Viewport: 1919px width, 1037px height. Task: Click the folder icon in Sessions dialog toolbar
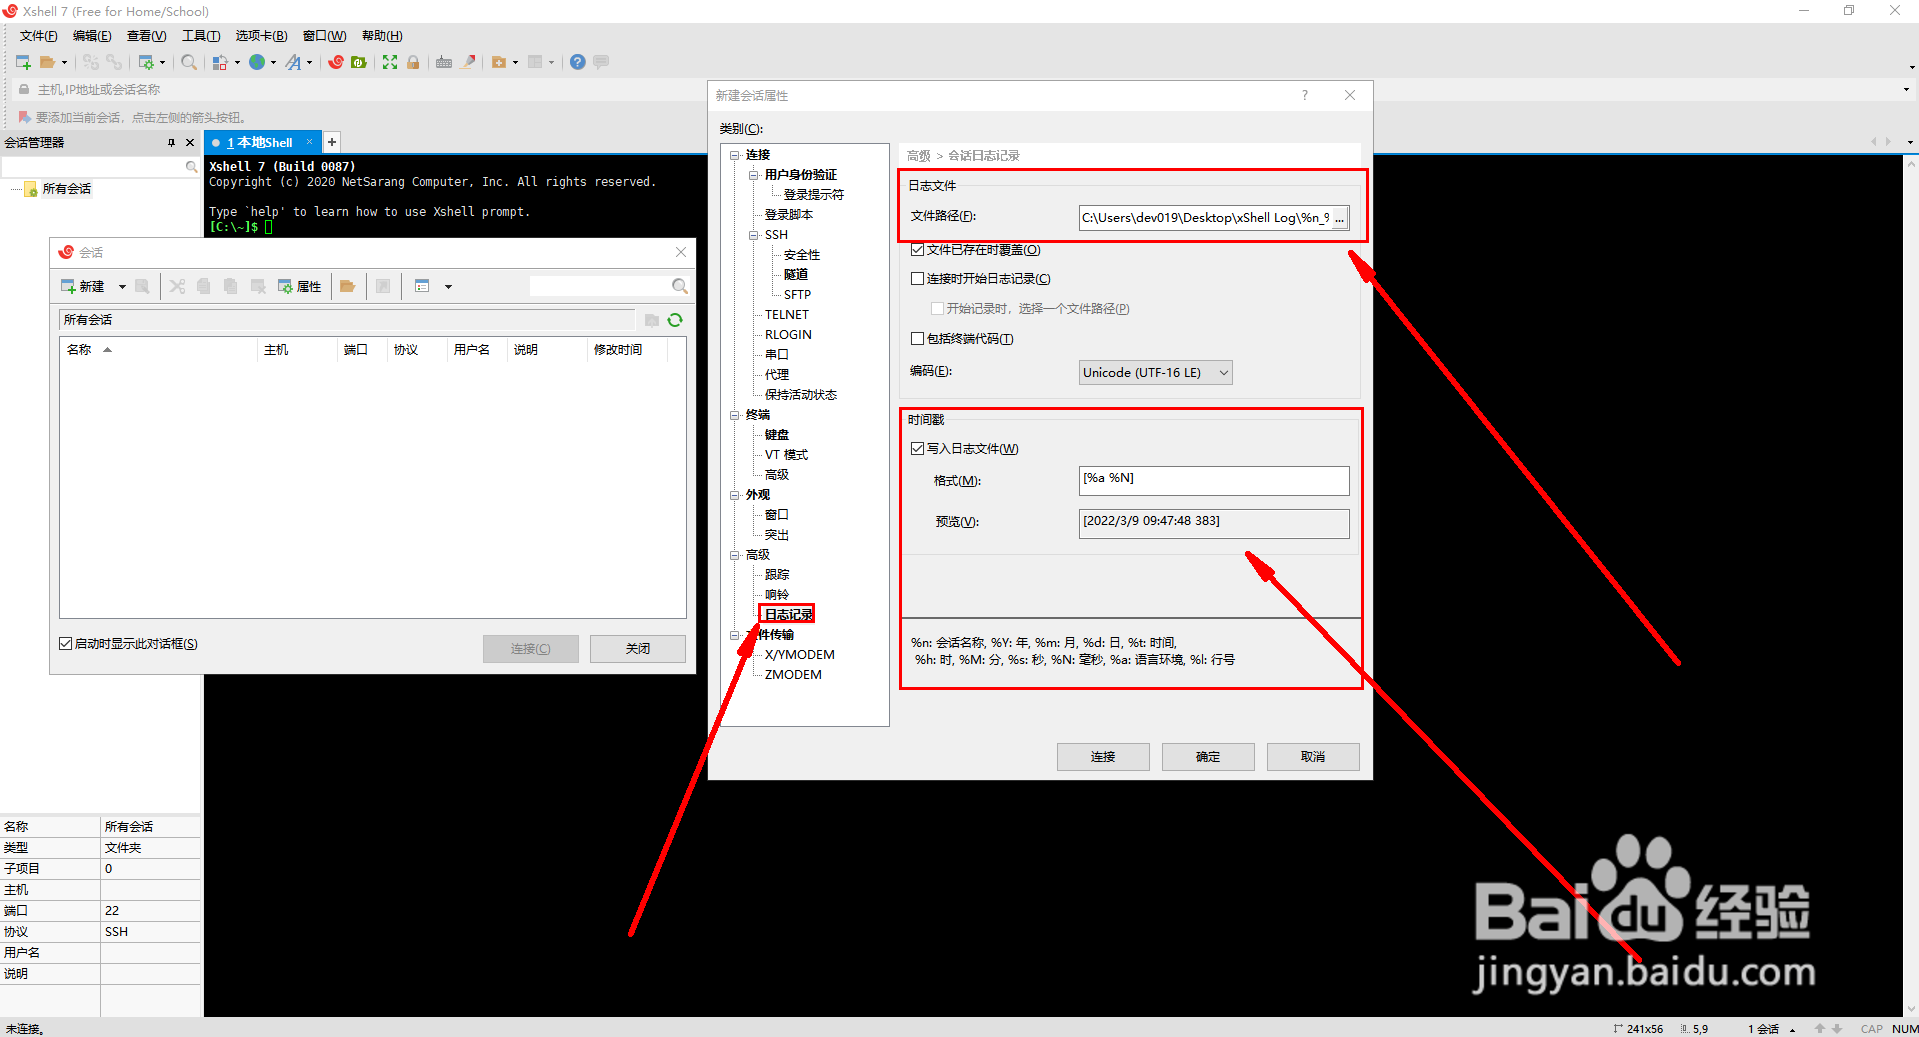click(348, 286)
